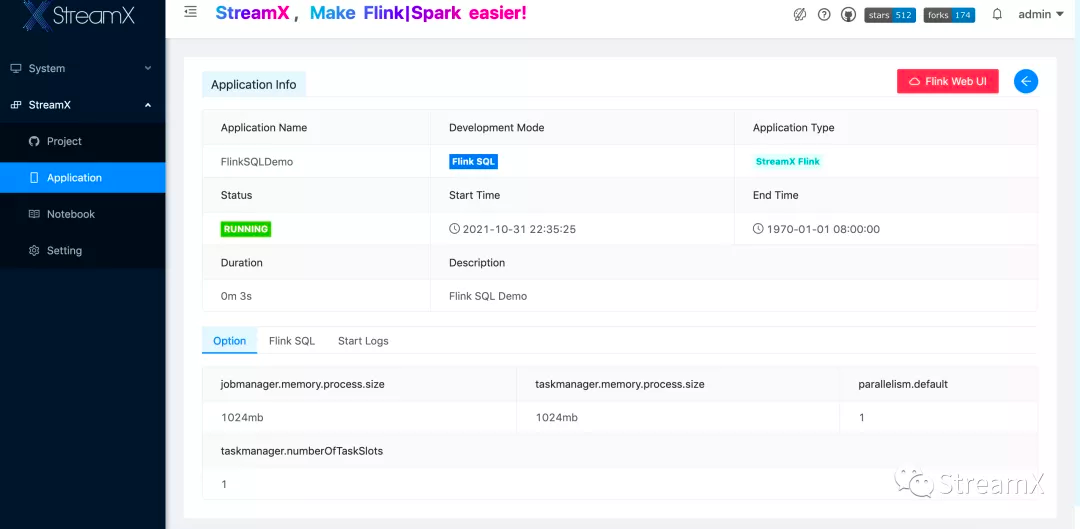Collapse the sidebar with the menu fold icon

(x=190, y=12)
